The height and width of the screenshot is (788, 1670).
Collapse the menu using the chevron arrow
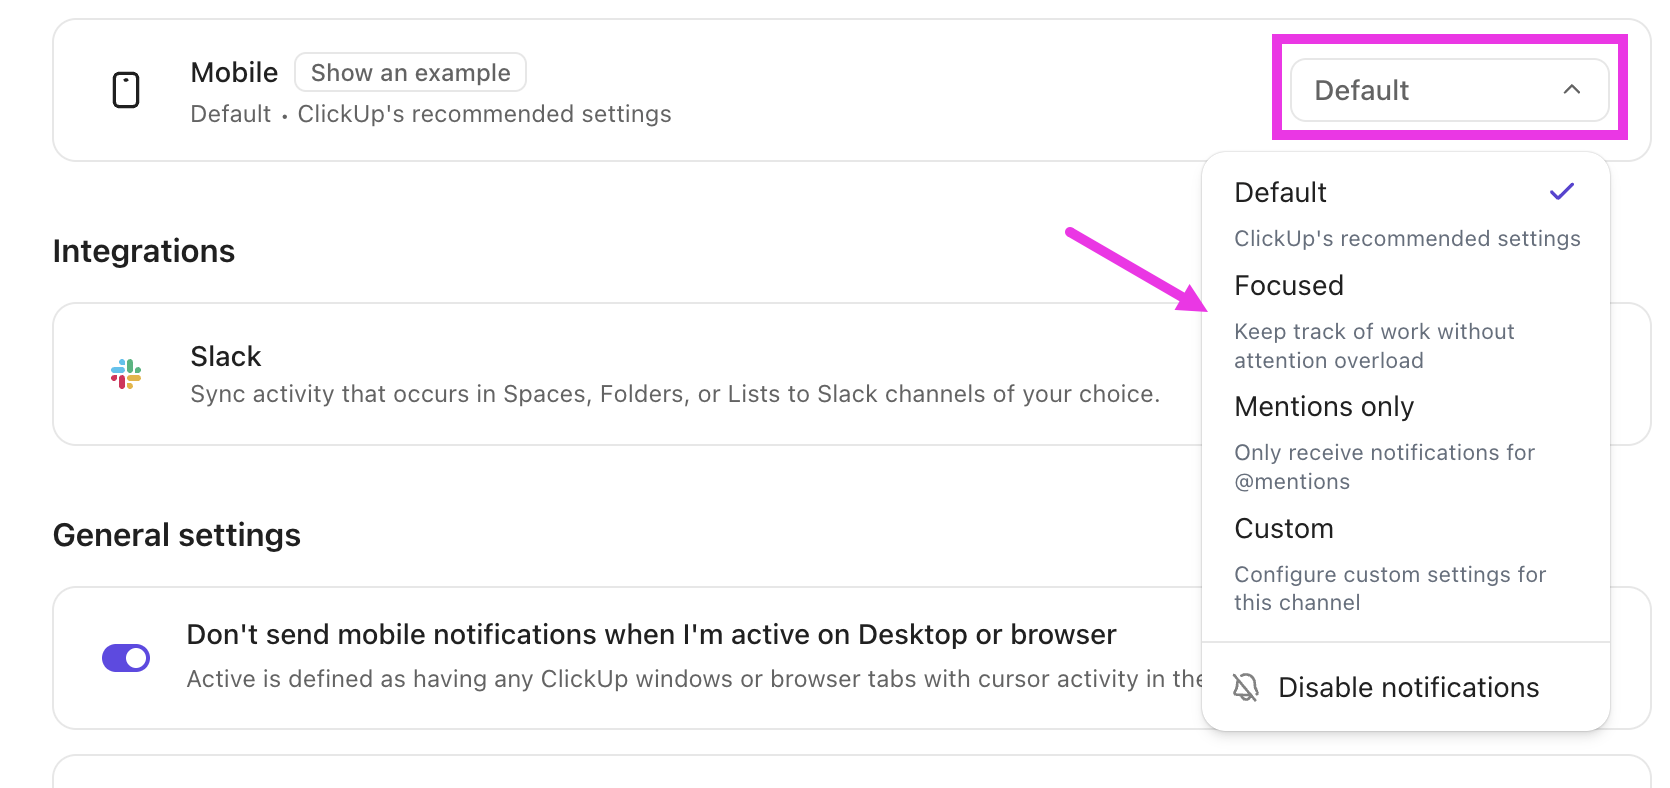coord(1571,90)
